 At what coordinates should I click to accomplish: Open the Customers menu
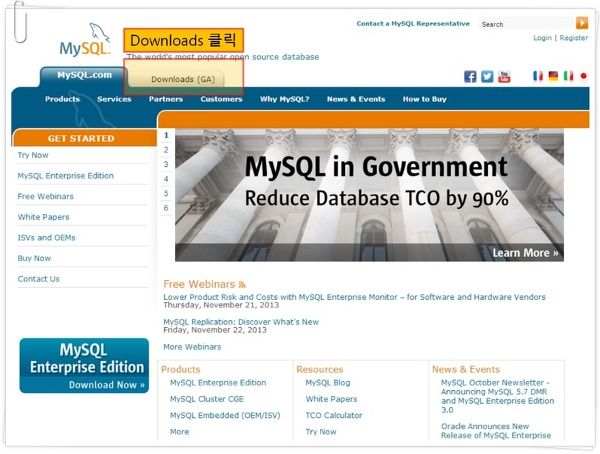pyautogui.click(x=221, y=99)
